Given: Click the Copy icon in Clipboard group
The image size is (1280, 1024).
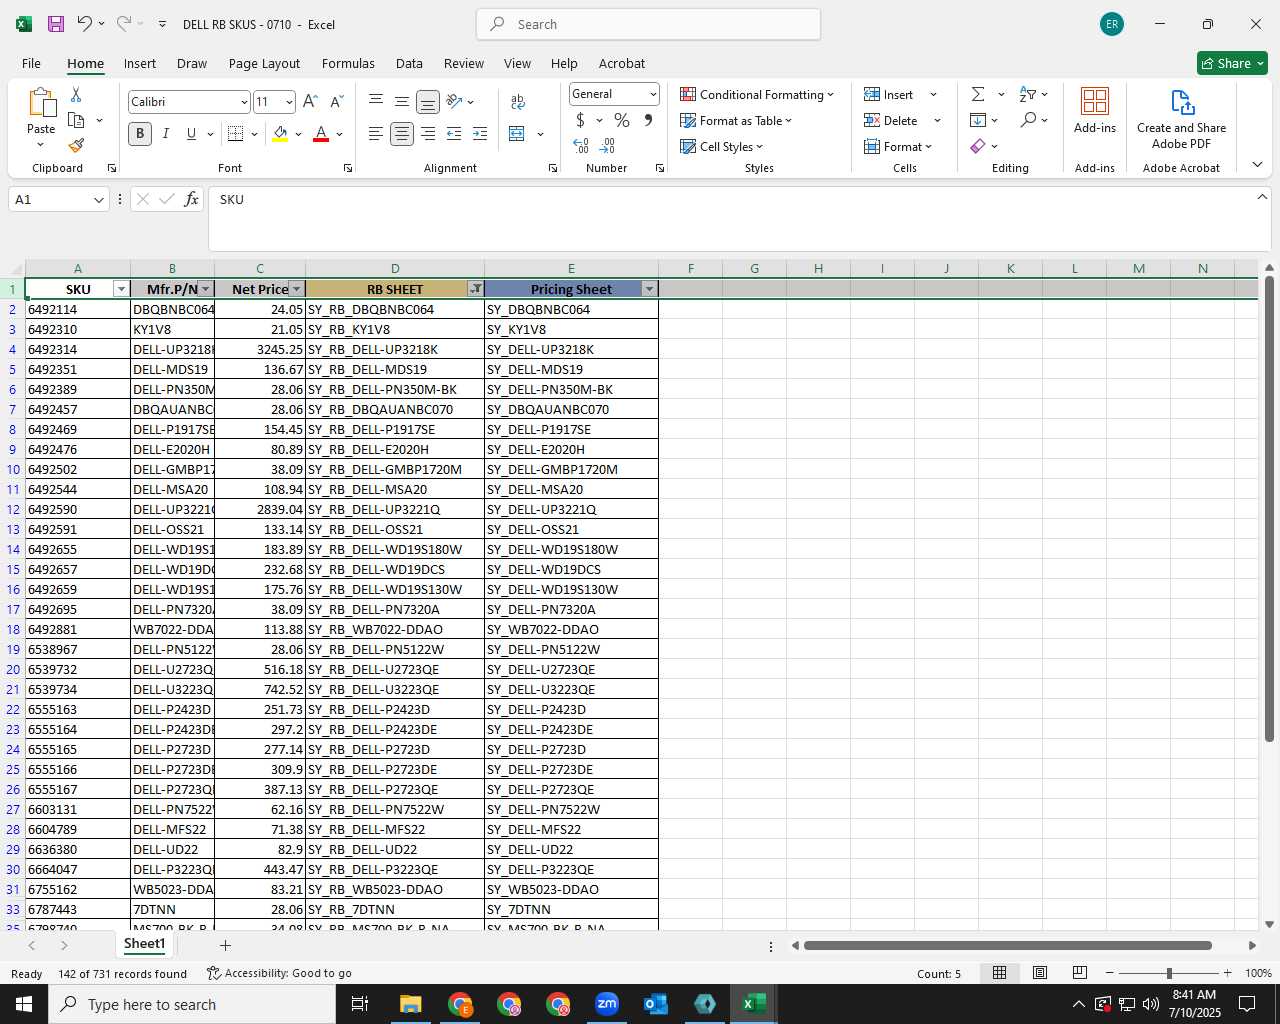Looking at the screenshot, I should pyautogui.click(x=76, y=120).
